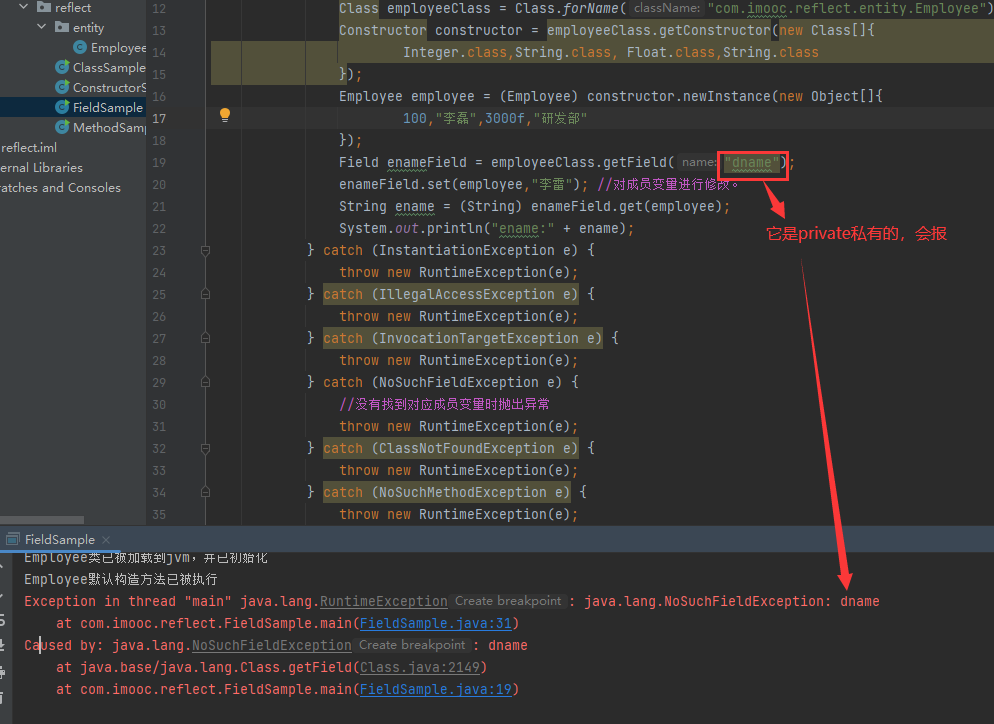Select FieldSample in the project tree
Screen dimensions: 994x724
click(x=107, y=108)
